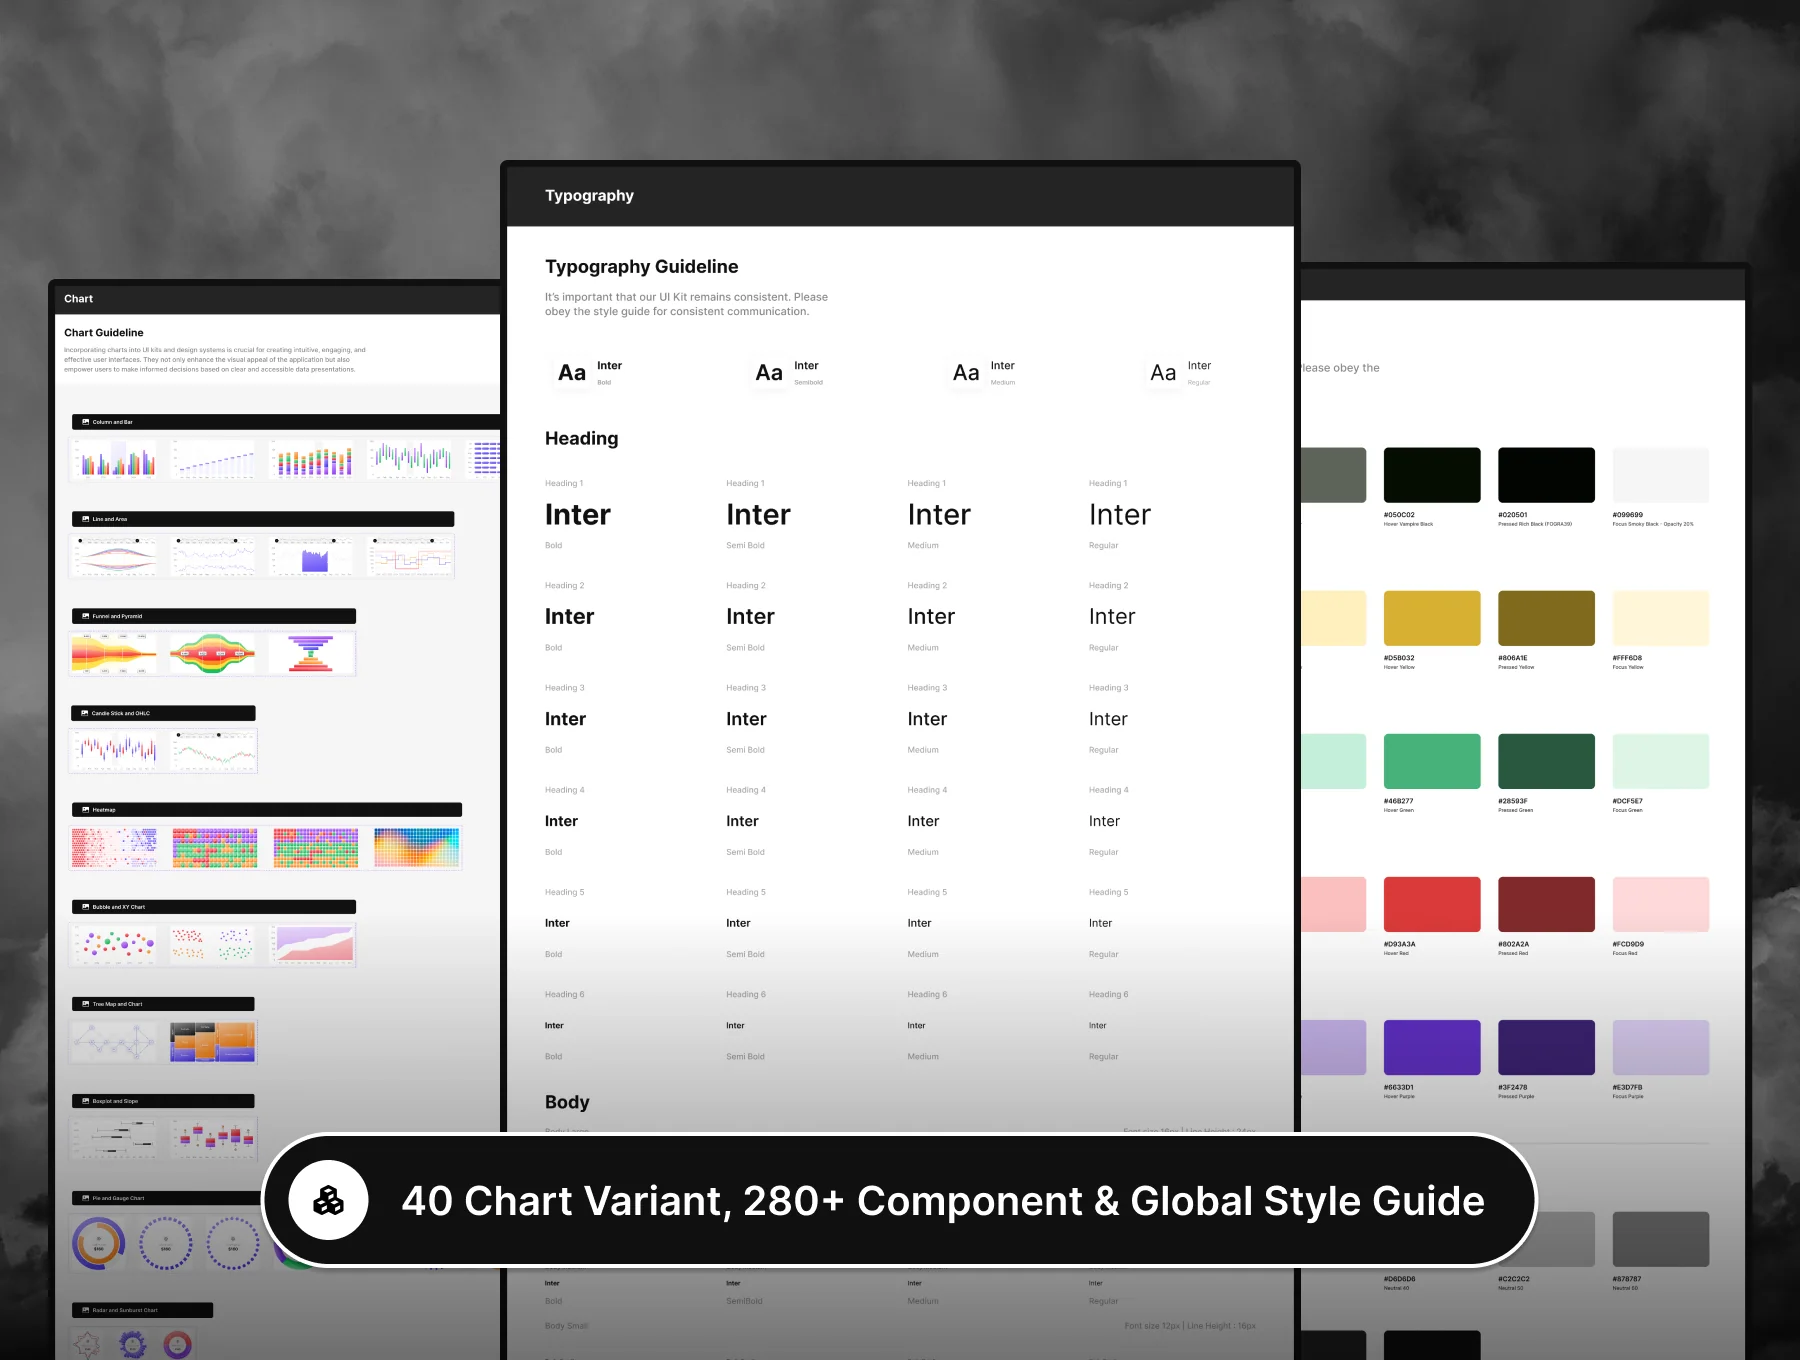Select the #878787 neutral gray swatch
Viewport: 1800px width, 1360px height.
point(1661,1239)
